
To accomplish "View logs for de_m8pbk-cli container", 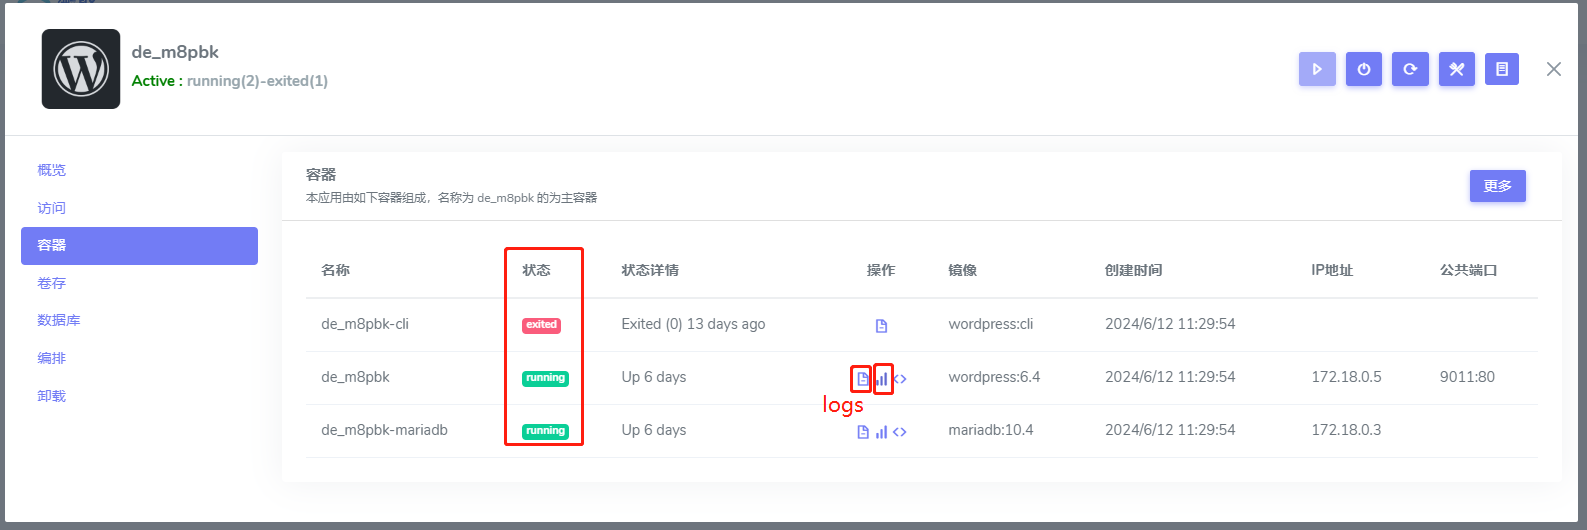I will pyautogui.click(x=881, y=326).
